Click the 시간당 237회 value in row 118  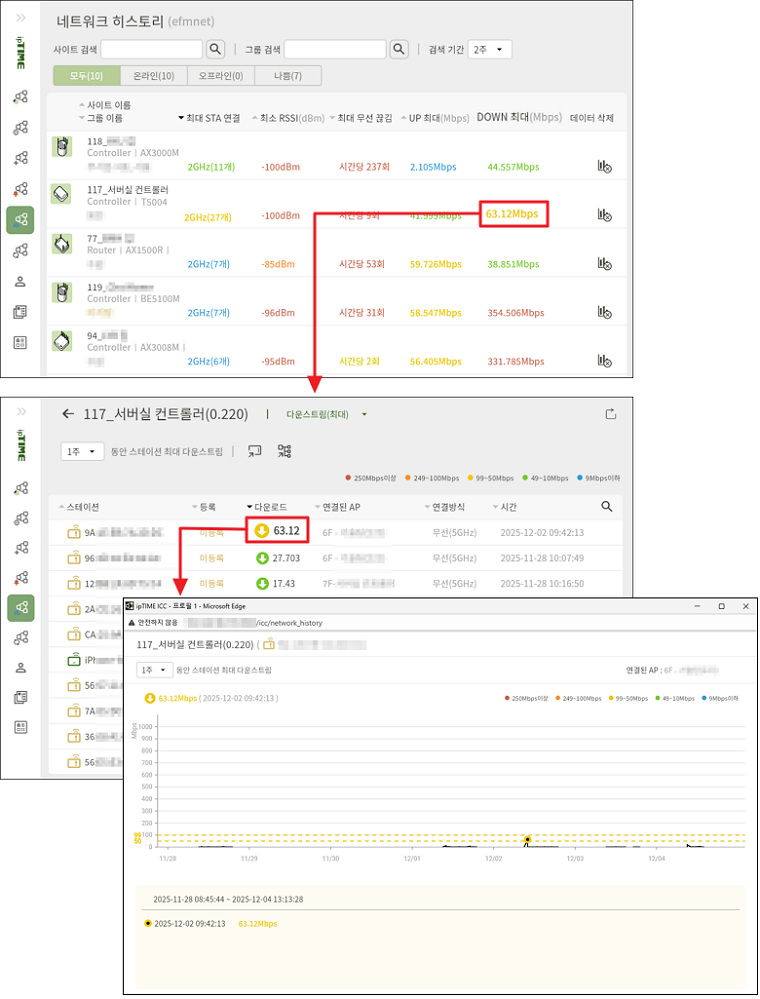pyautogui.click(x=364, y=167)
